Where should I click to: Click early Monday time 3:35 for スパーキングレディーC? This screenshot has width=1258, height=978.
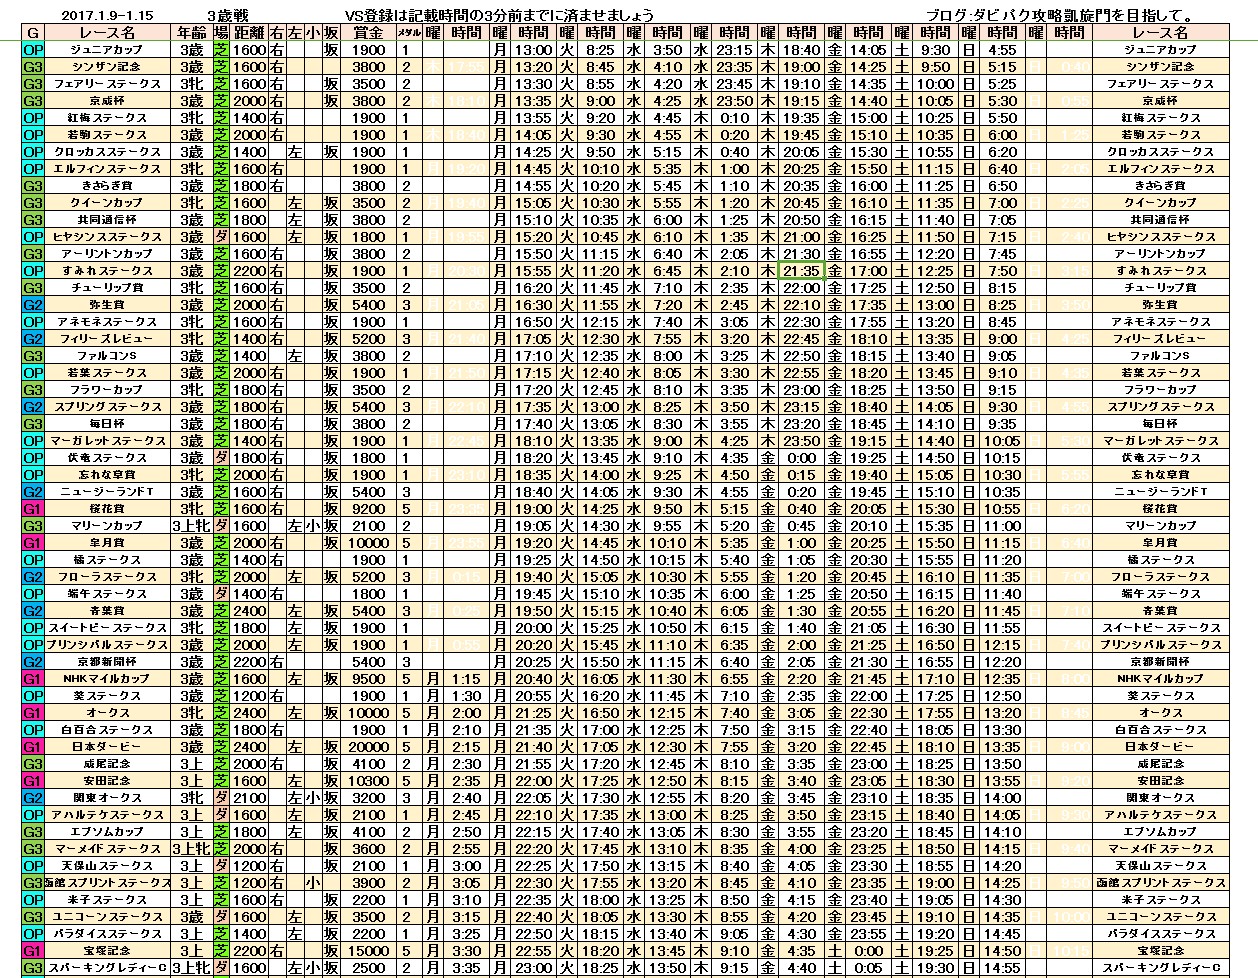466,968
